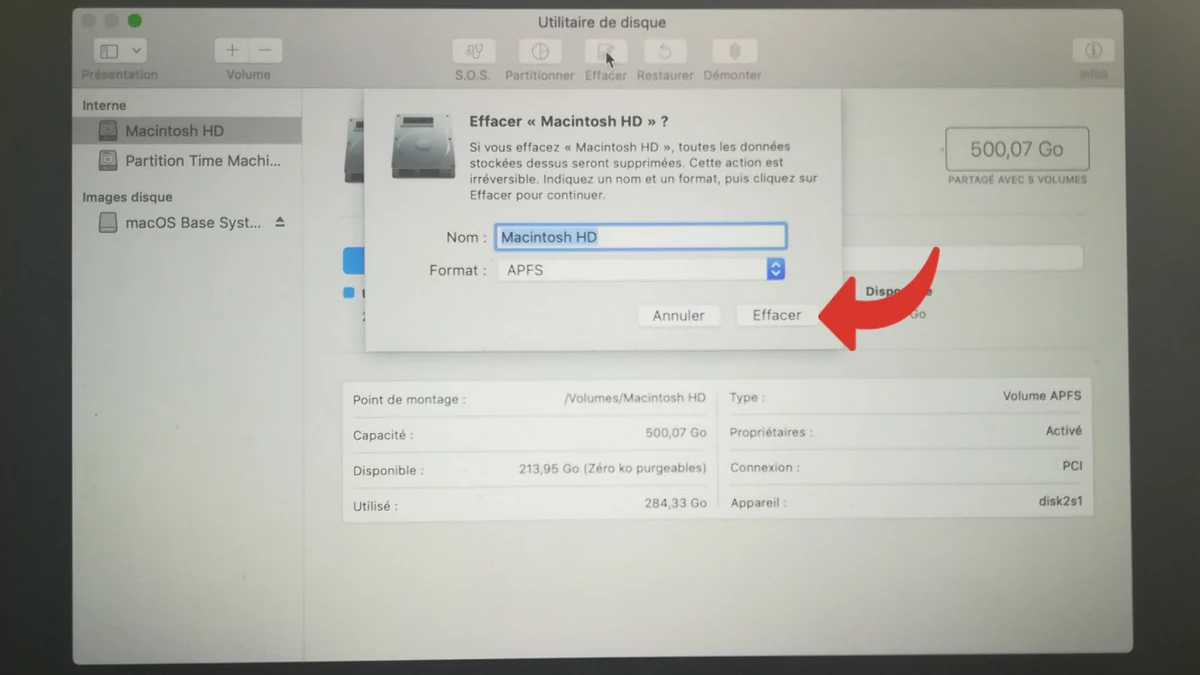The image size is (1200, 675).
Task: Select Macintosh HD in sidebar
Action: (x=187, y=131)
